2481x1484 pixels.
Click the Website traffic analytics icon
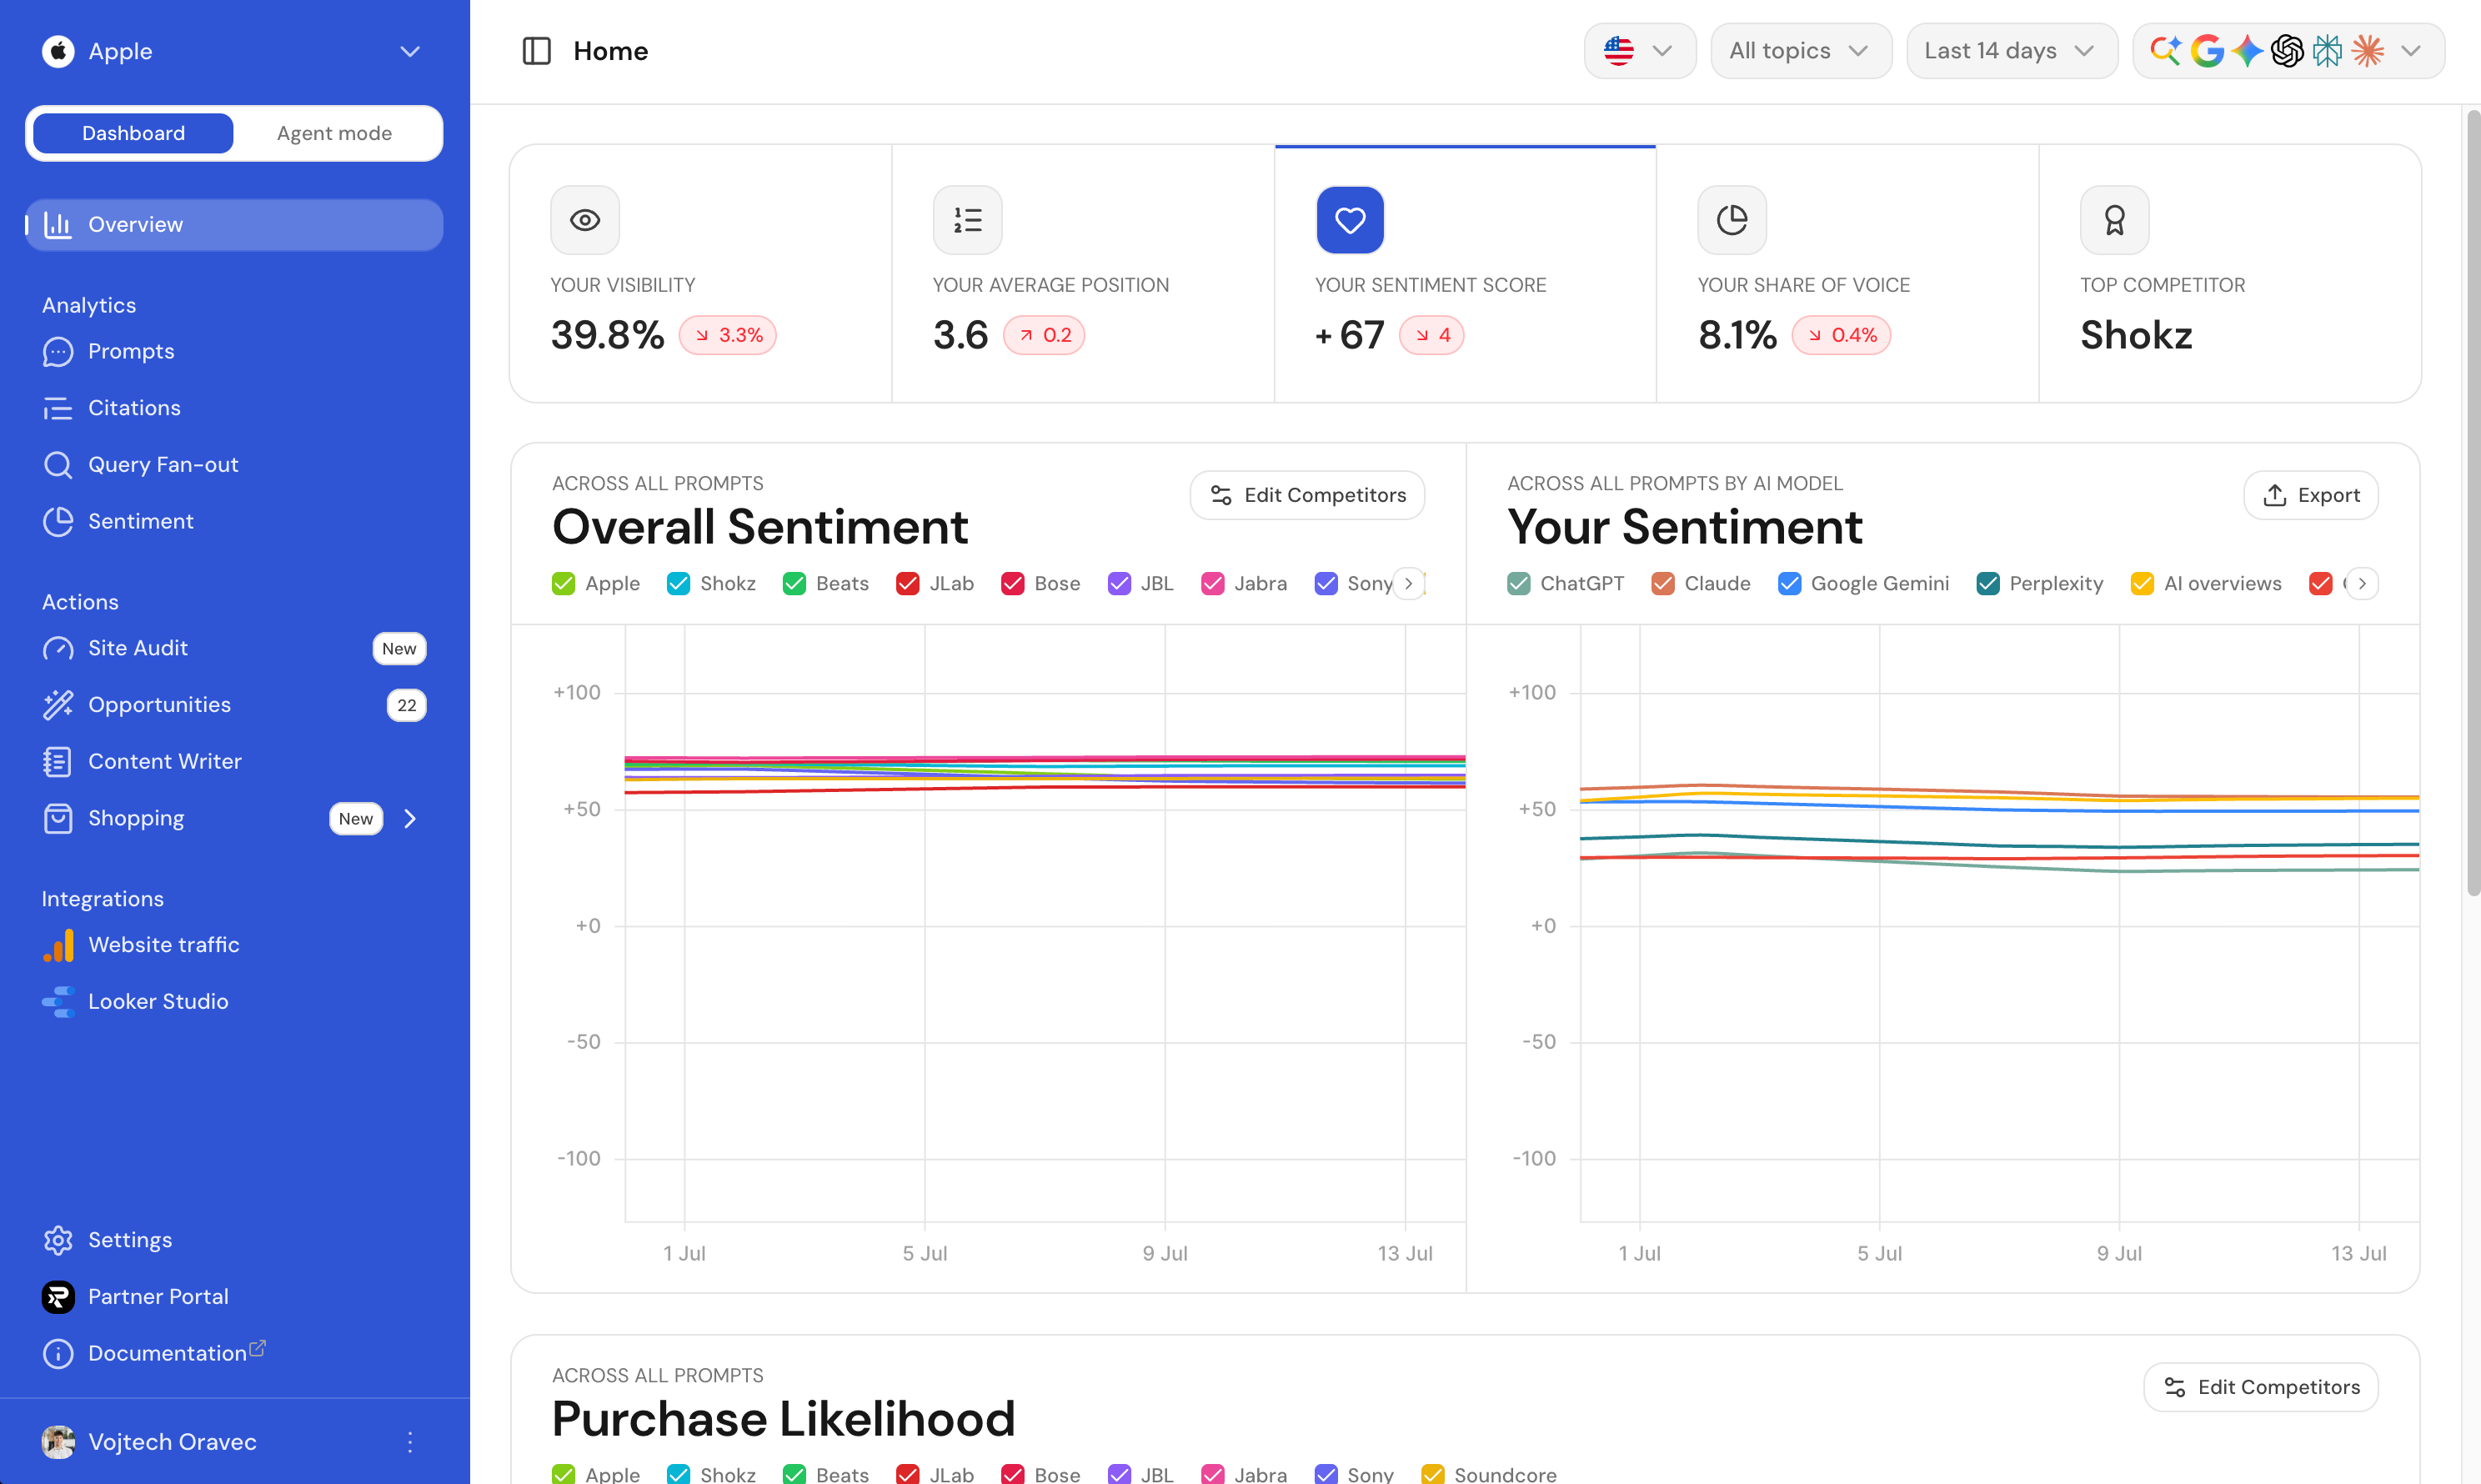tap(58, 945)
